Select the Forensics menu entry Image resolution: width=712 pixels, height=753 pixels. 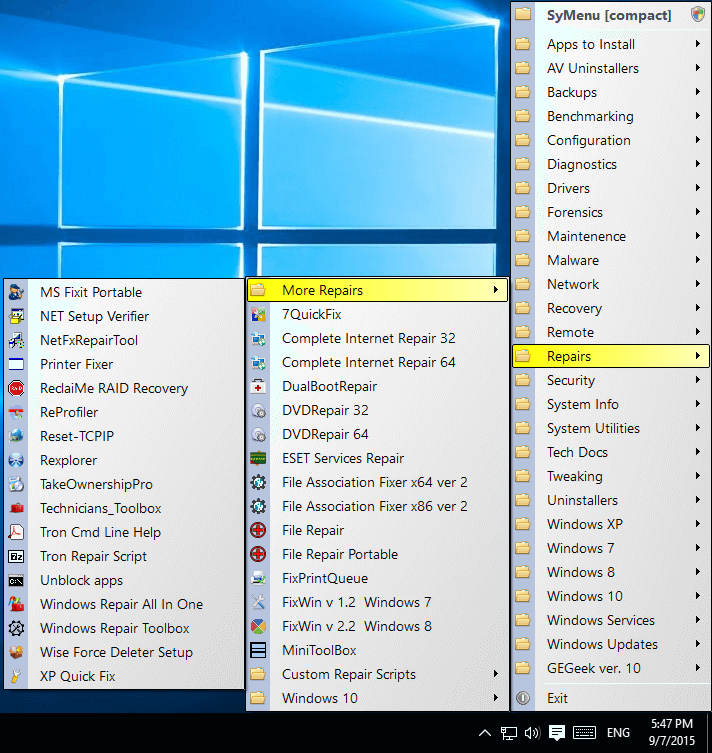pos(611,212)
